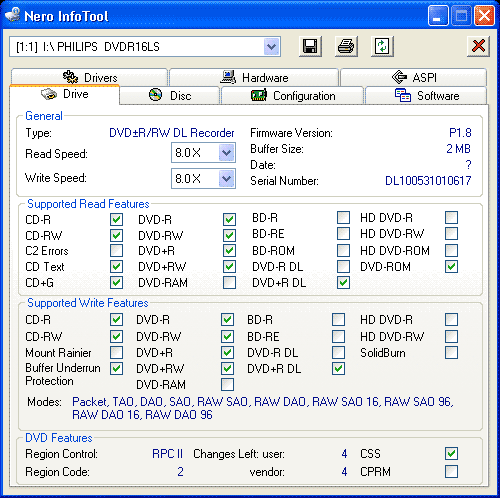
Task: Click the drive type DVD±R/RW DL Recorder
Action: (x=172, y=133)
